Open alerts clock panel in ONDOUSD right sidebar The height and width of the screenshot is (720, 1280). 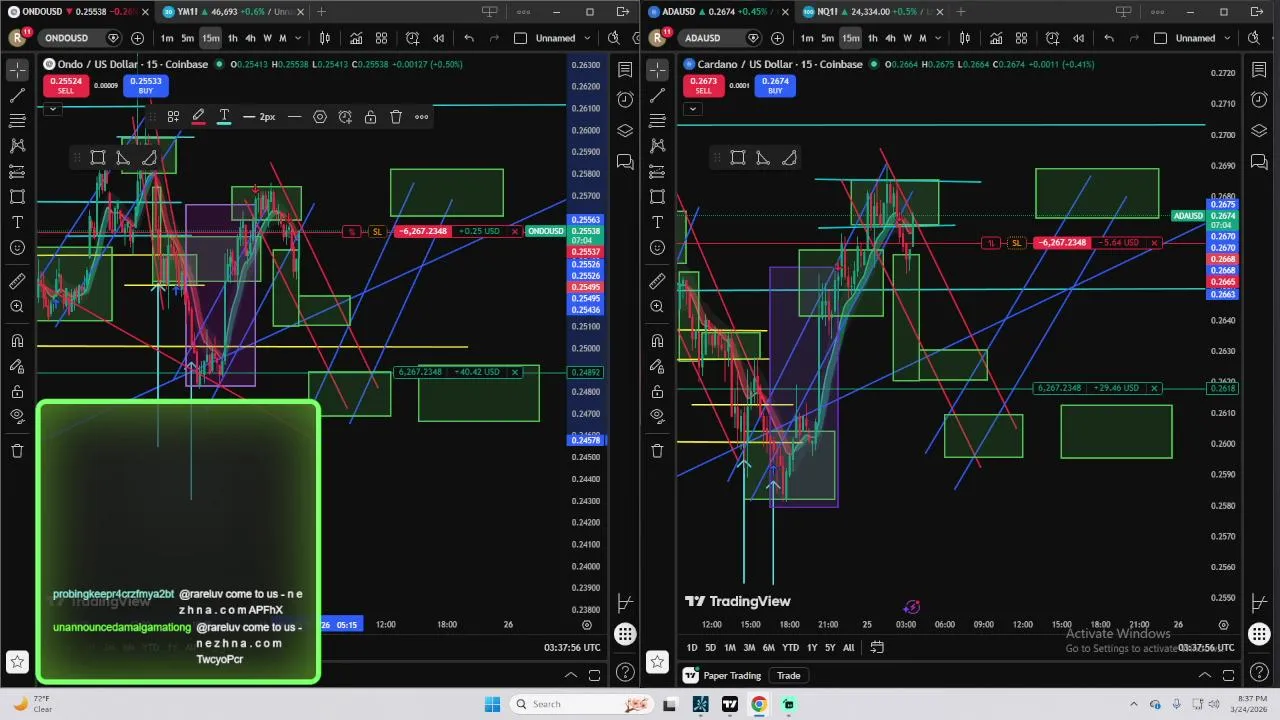click(x=625, y=100)
